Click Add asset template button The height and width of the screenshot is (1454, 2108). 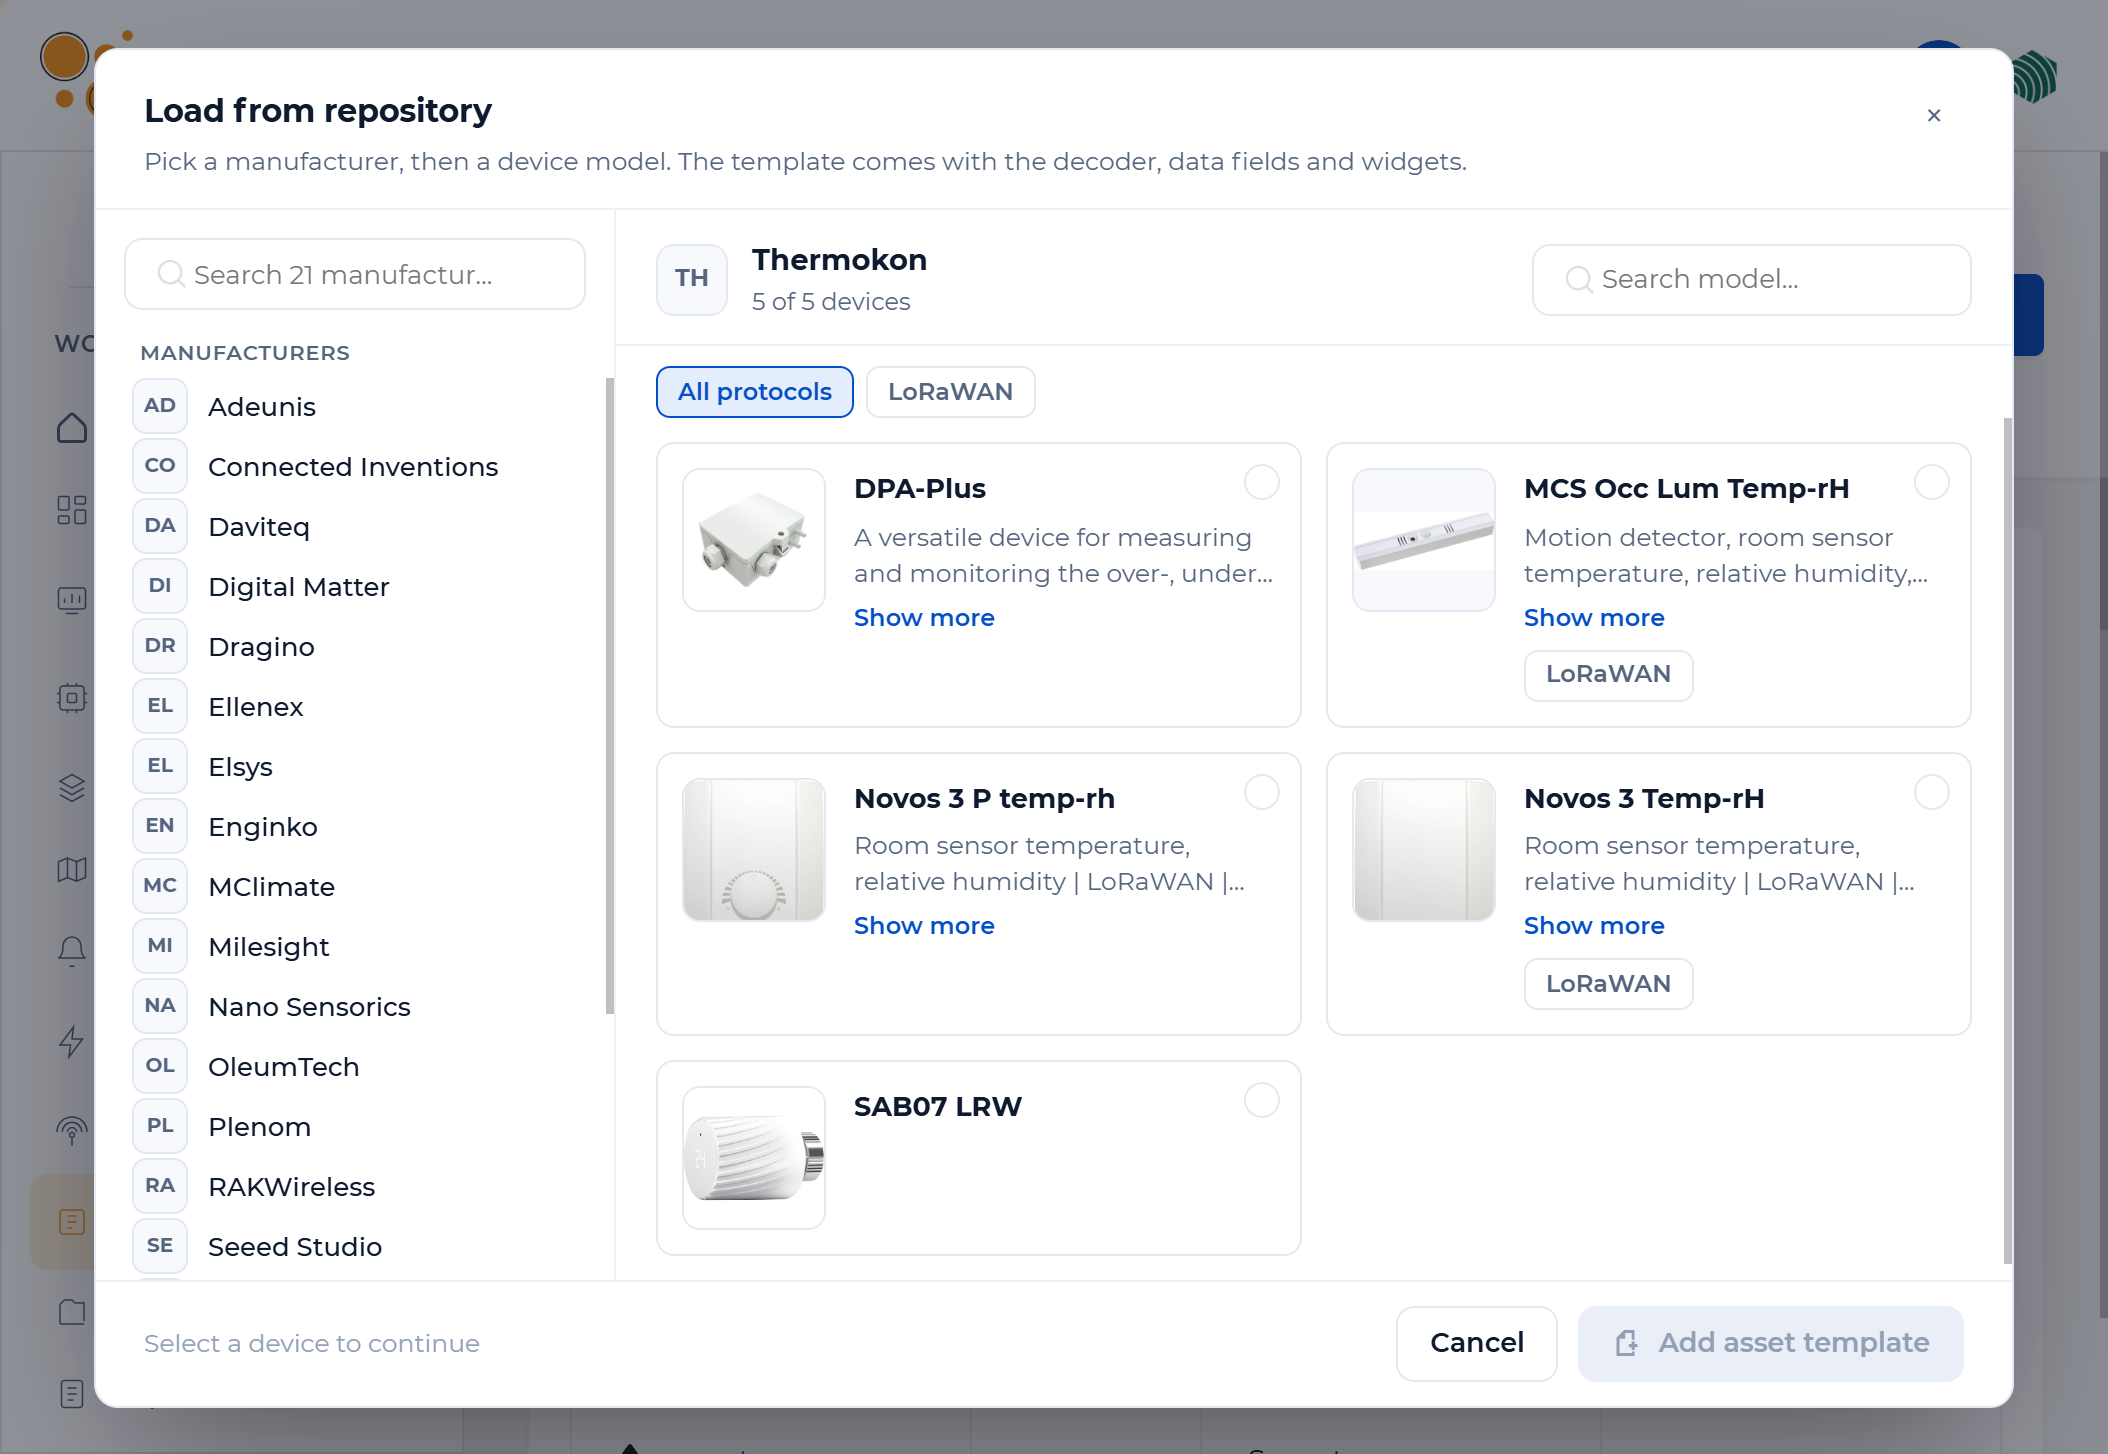pyautogui.click(x=1771, y=1343)
